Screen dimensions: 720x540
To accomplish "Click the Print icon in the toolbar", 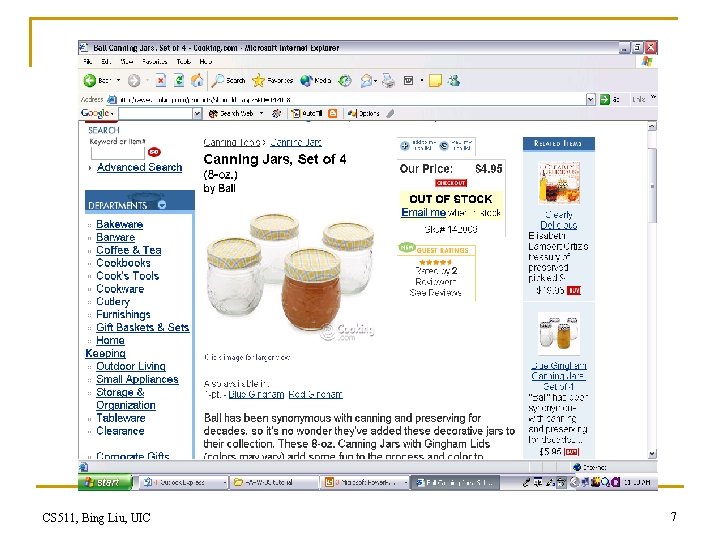I will pos(388,81).
